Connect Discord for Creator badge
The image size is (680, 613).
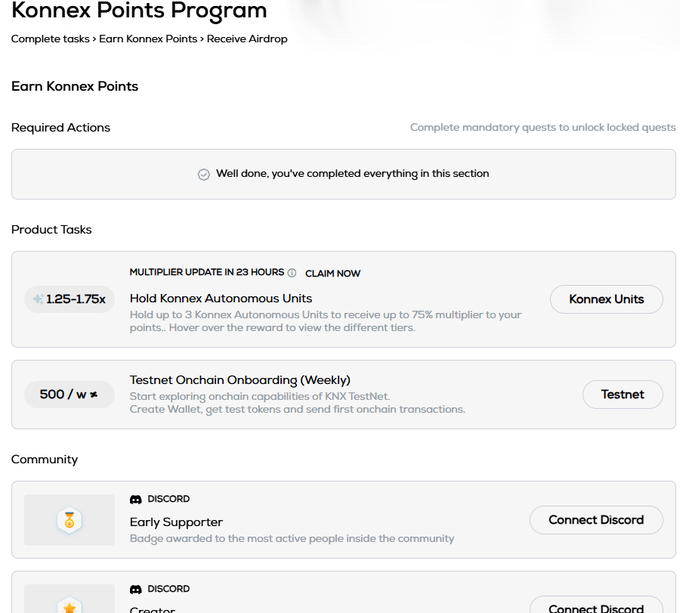pyautogui.click(x=596, y=606)
